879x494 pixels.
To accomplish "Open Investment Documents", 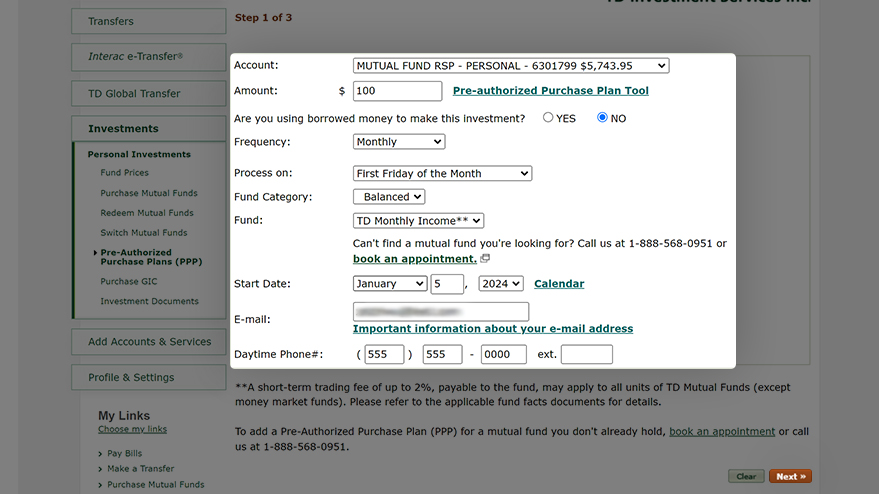I will coord(149,301).
